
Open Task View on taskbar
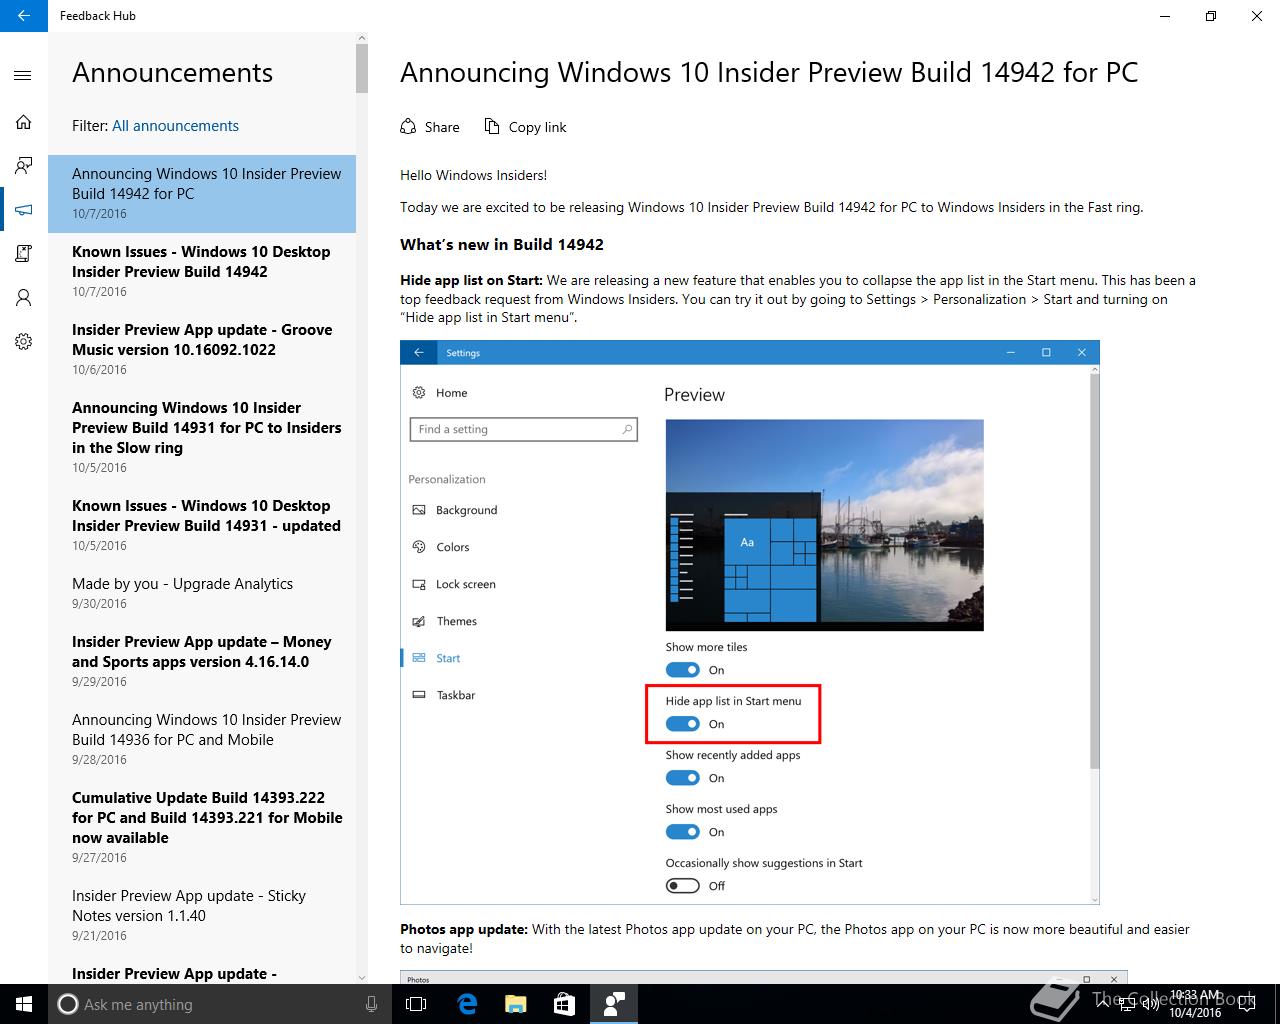click(416, 1004)
